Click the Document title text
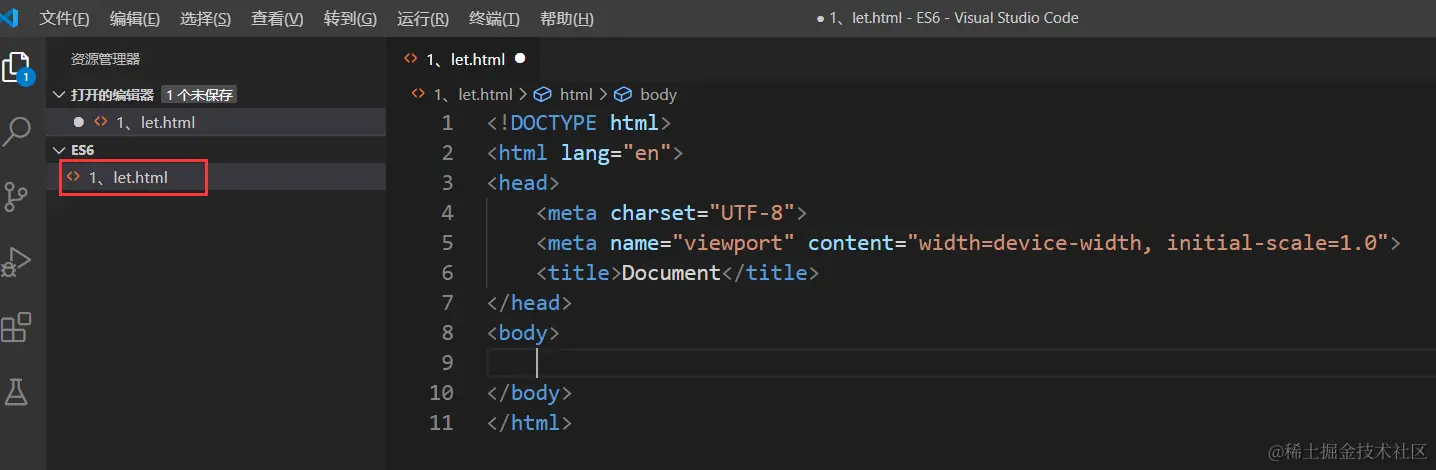Viewport: 1436px width, 470px height. (671, 273)
